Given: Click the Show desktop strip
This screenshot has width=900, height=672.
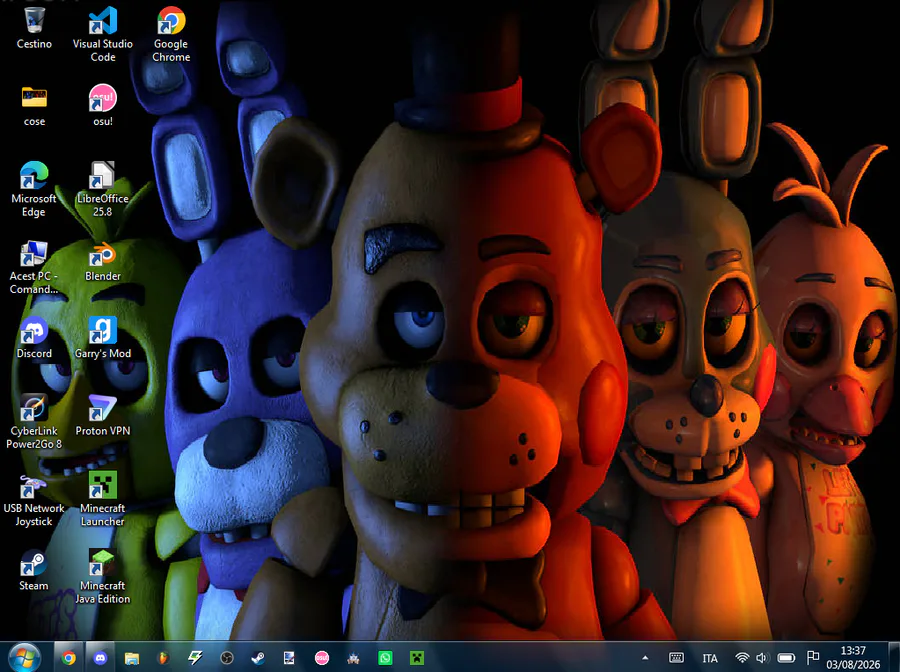Looking at the screenshot, I should [894, 658].
